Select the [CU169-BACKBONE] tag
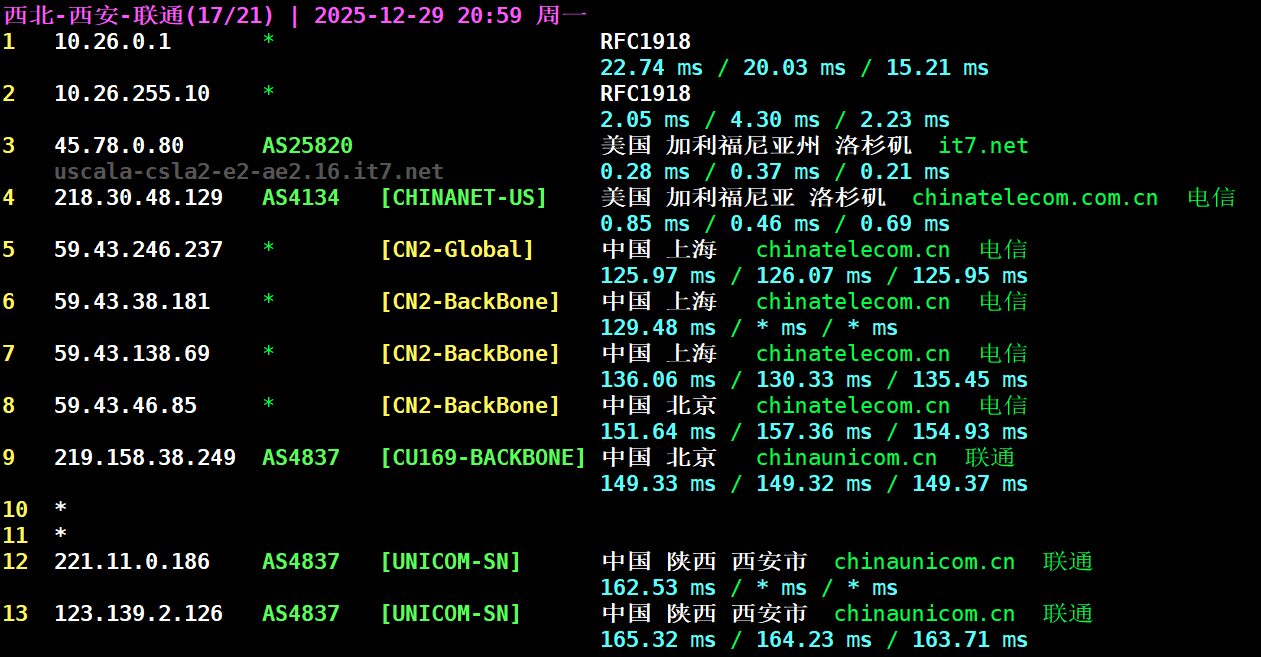The width and height of the screenshot is (1261, 657). pos(483,458)
